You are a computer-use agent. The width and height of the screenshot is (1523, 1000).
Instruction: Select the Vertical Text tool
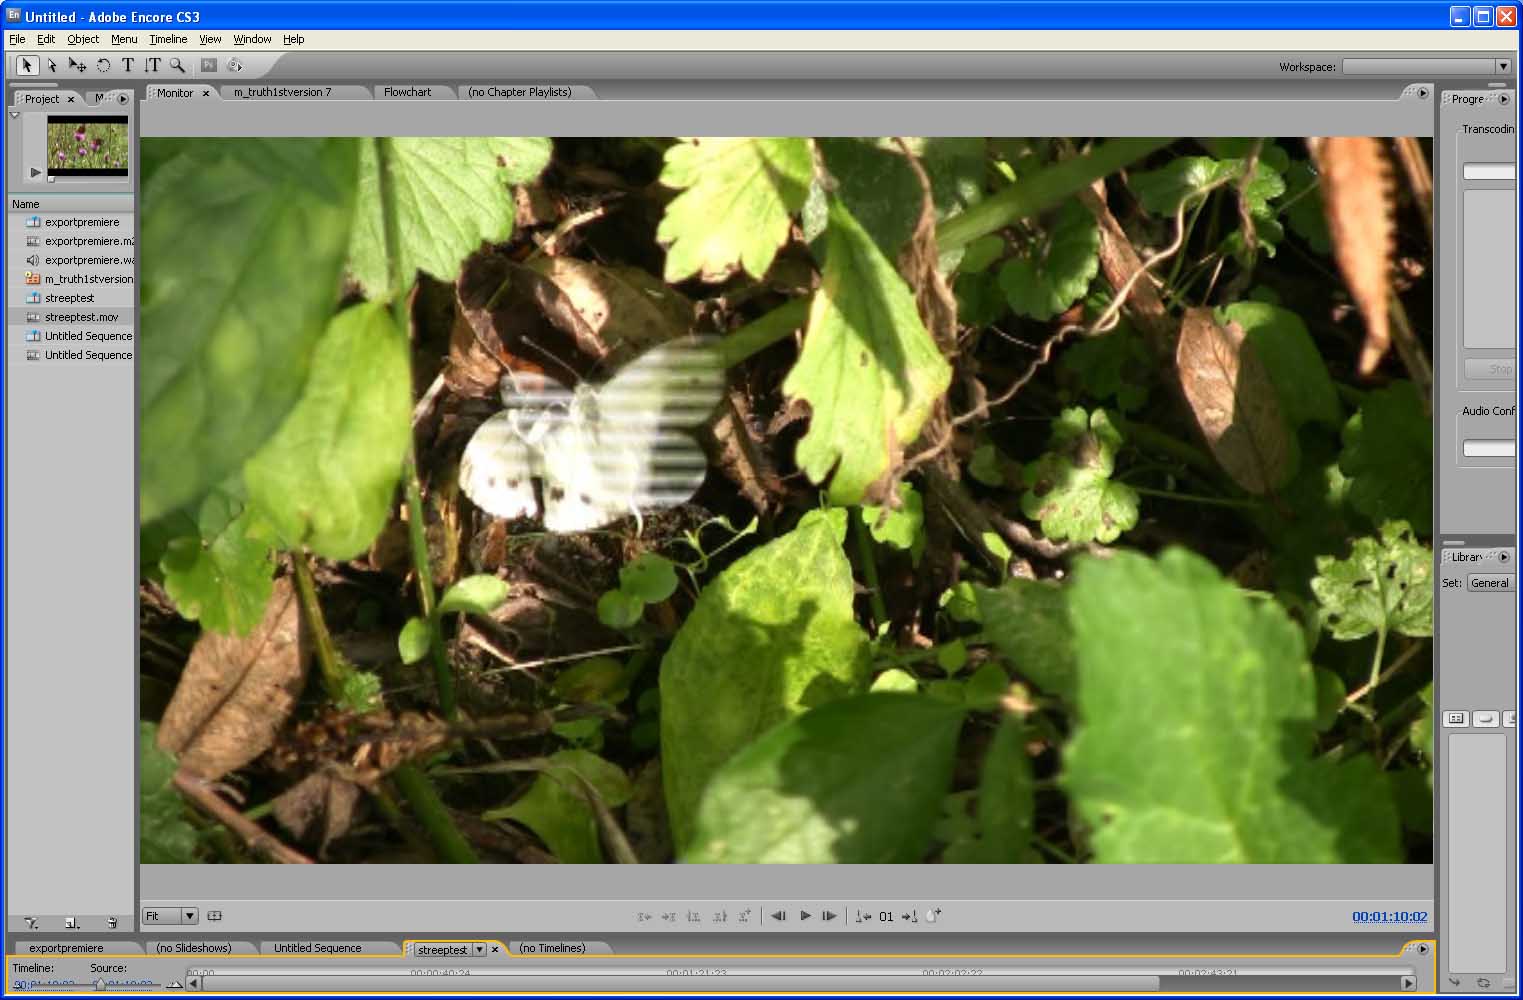coord(152,65)
